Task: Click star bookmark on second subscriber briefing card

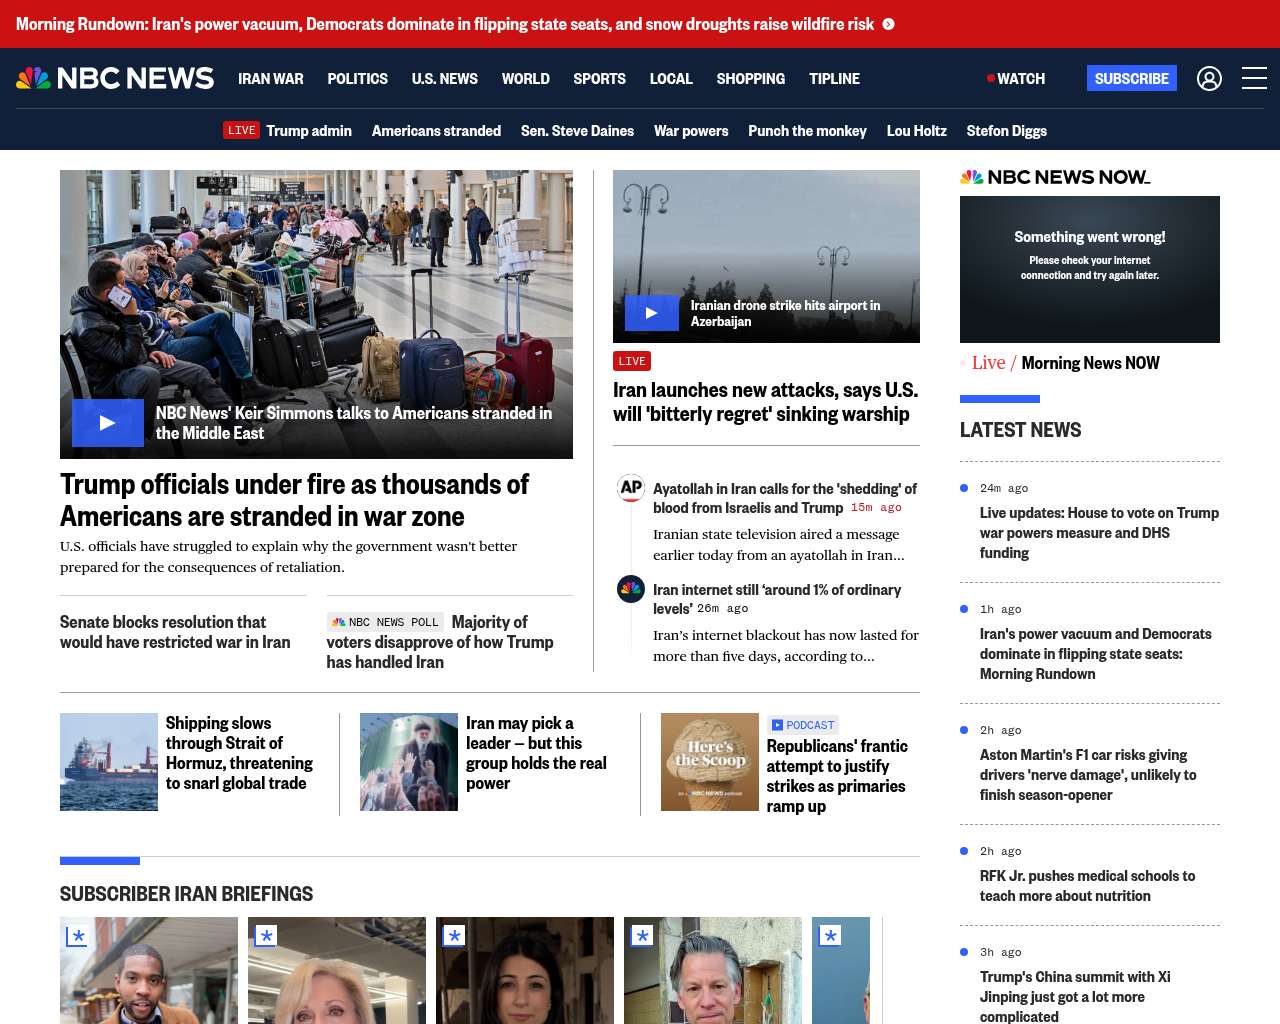Action: coord(266,936)
